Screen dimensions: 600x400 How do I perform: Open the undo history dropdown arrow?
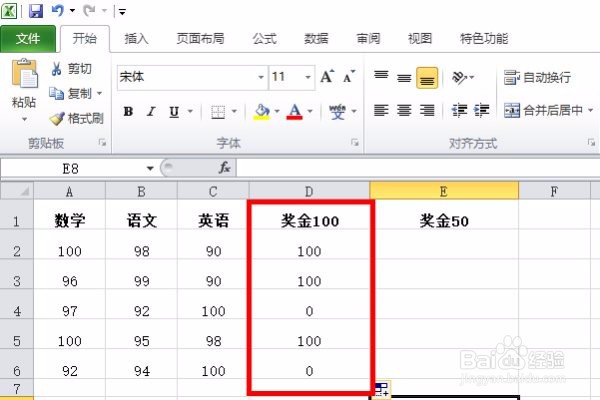[x=72, y=11]
